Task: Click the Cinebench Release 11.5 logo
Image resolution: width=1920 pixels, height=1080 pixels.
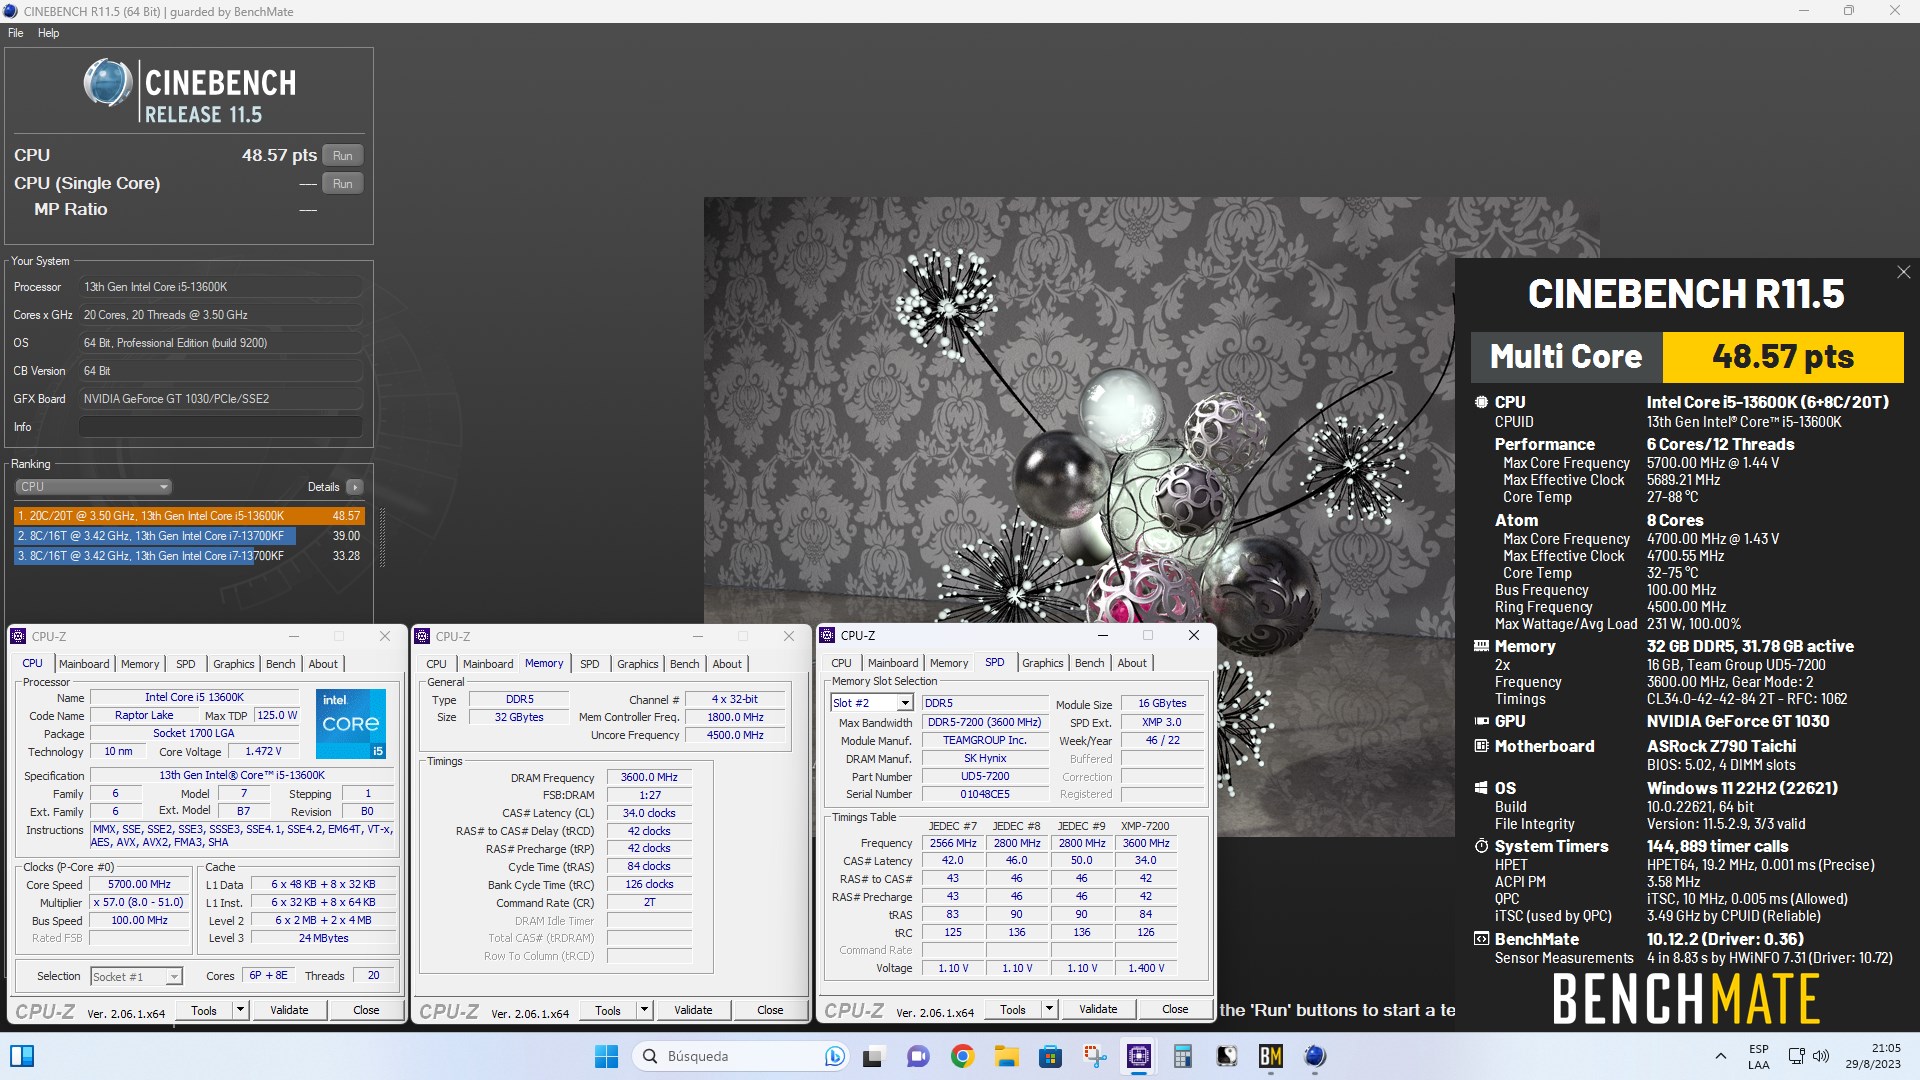Action: [190, 90]
